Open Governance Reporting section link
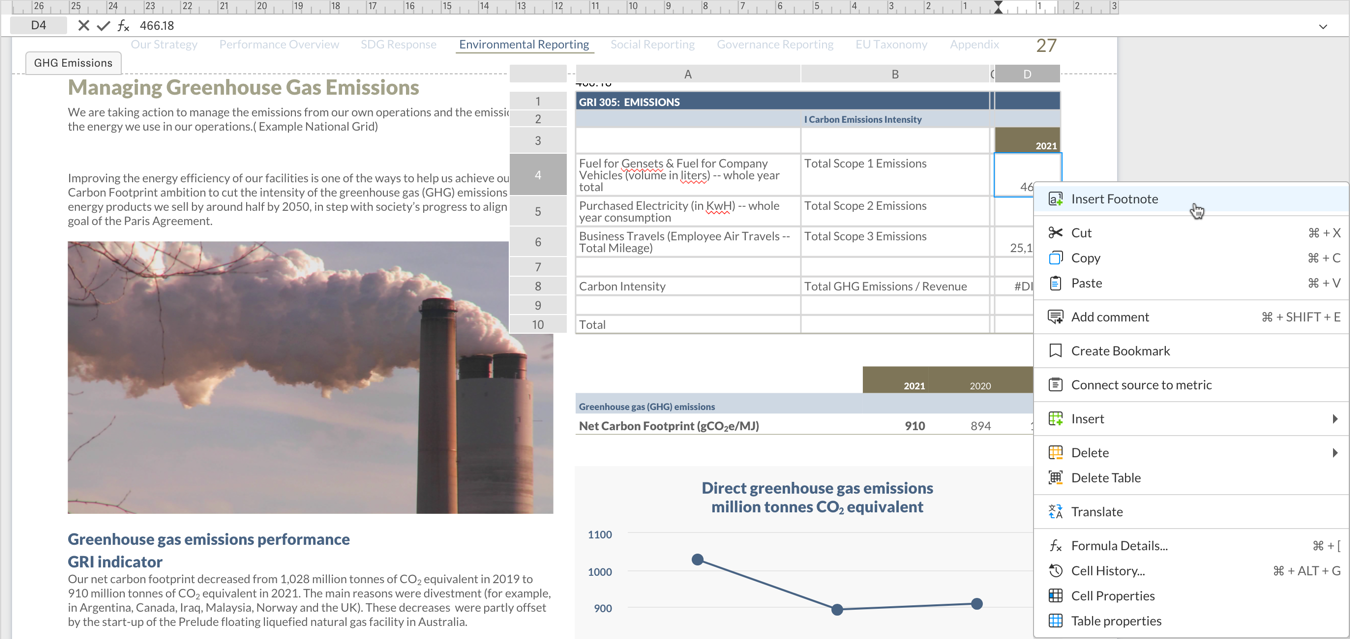This screenshot has width=1350, height=639. coord(775,45)
